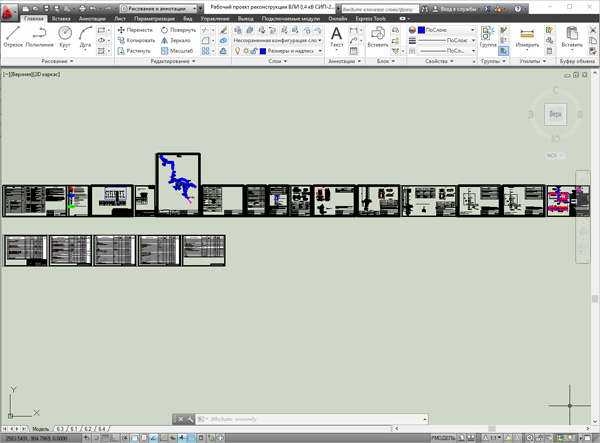
Task: Click Вход в службы sign-in button
Action: [x=455, y=8]
